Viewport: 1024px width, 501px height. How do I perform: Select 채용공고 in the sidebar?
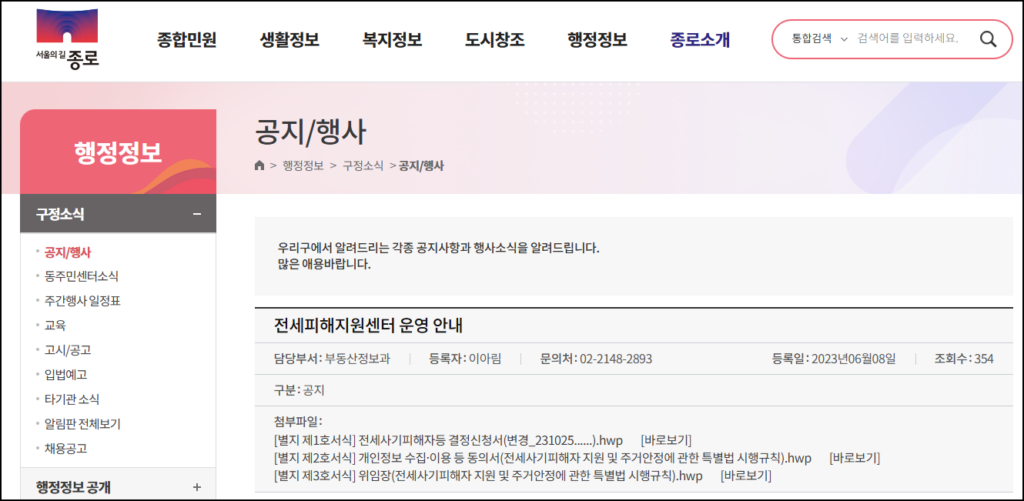pos(65,449)
